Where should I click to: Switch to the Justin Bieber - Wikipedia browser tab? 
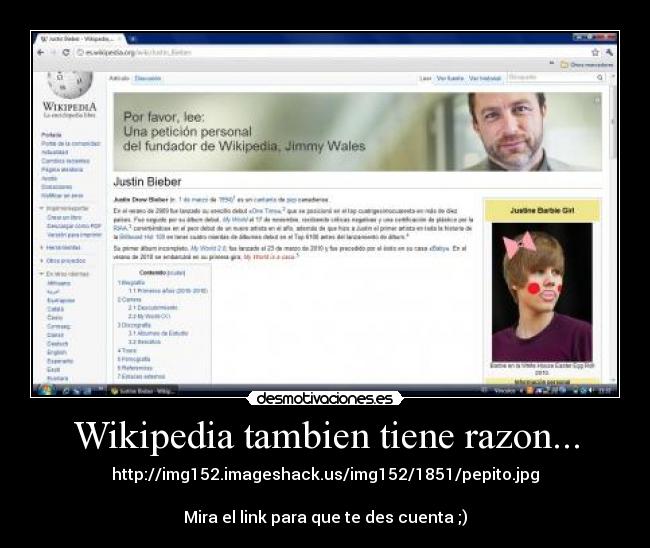pos(79,39)
